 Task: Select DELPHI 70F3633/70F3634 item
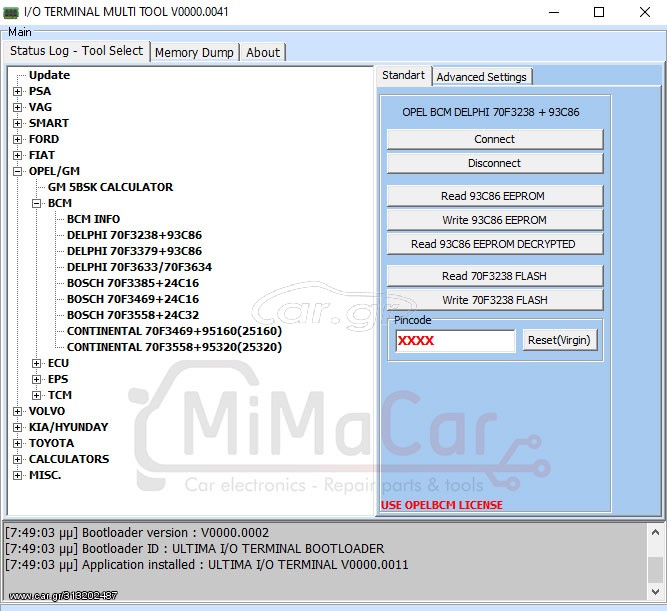[139, 267]
